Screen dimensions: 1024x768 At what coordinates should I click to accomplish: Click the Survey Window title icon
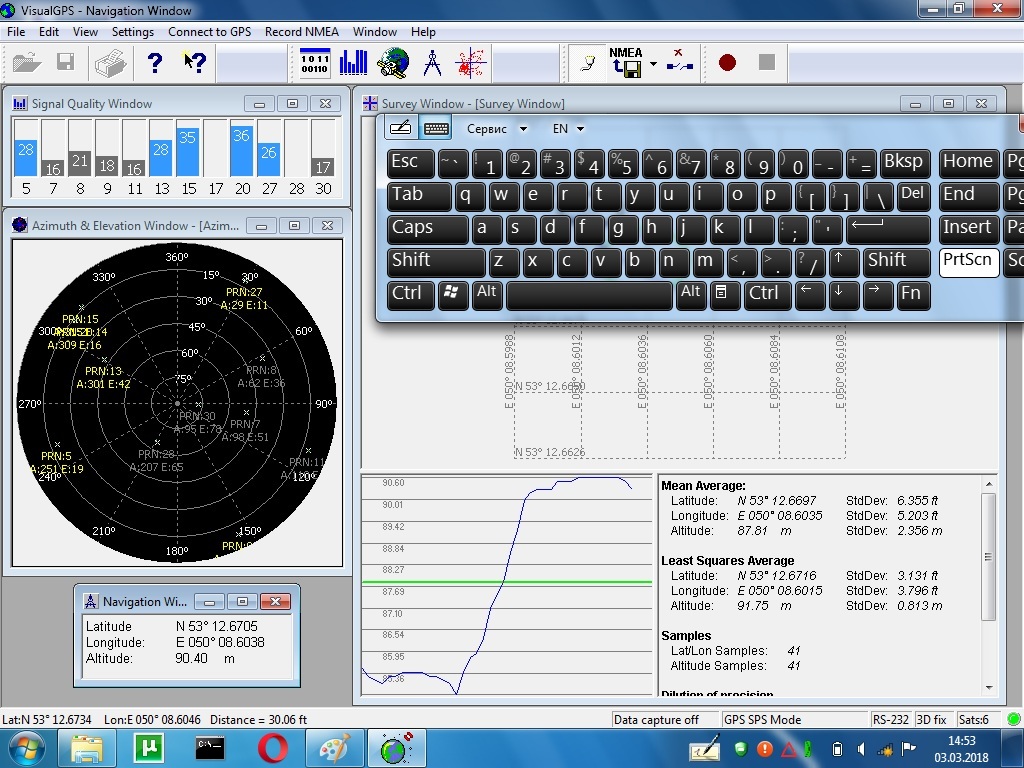point(370,103)
